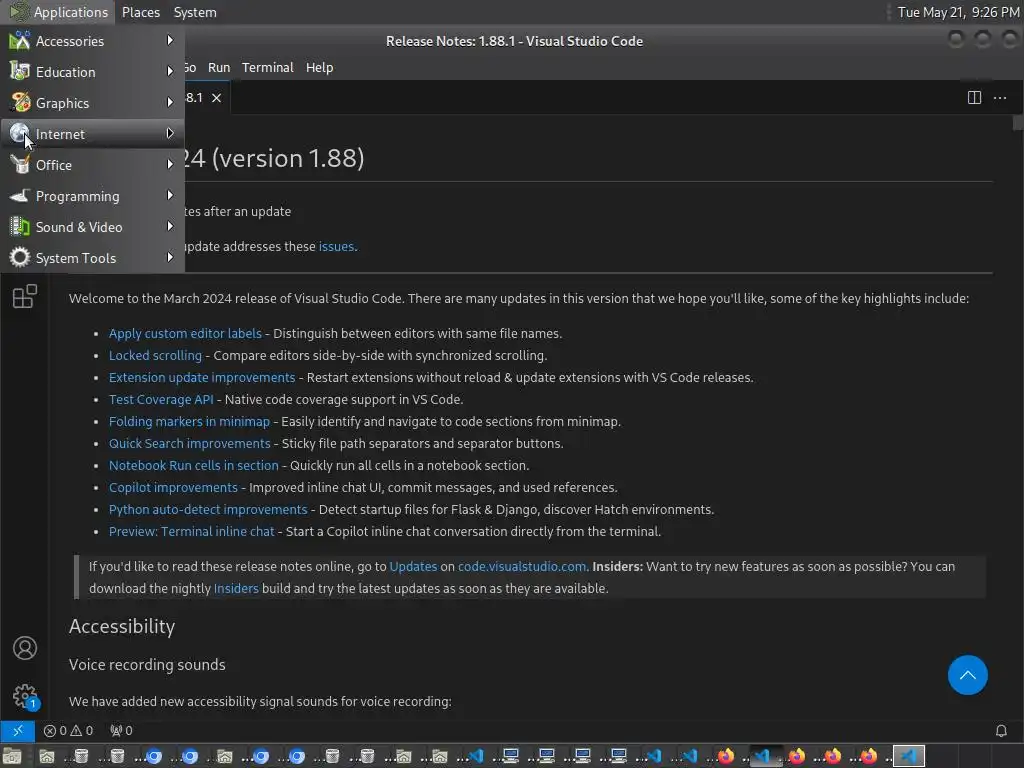Open 'Preview: Terminal inline chat' link
The width and height of the screenshot is (1024, 768).
(191, 531)
